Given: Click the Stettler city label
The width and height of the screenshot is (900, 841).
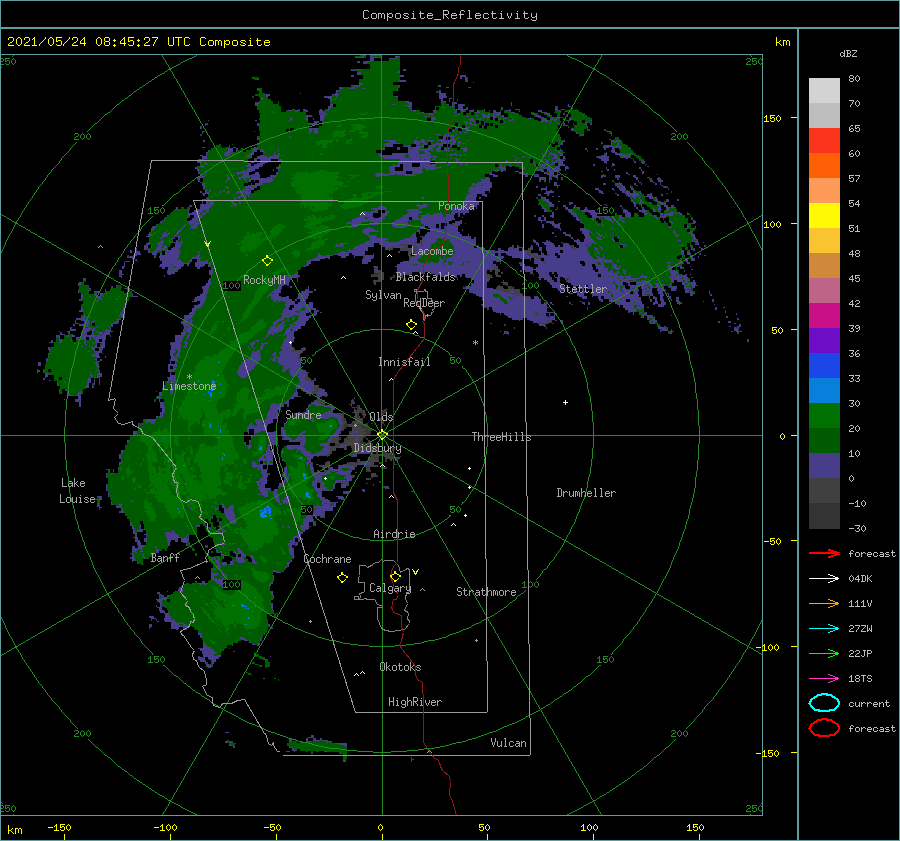Looking at the screenshot, I should [583, 289].
